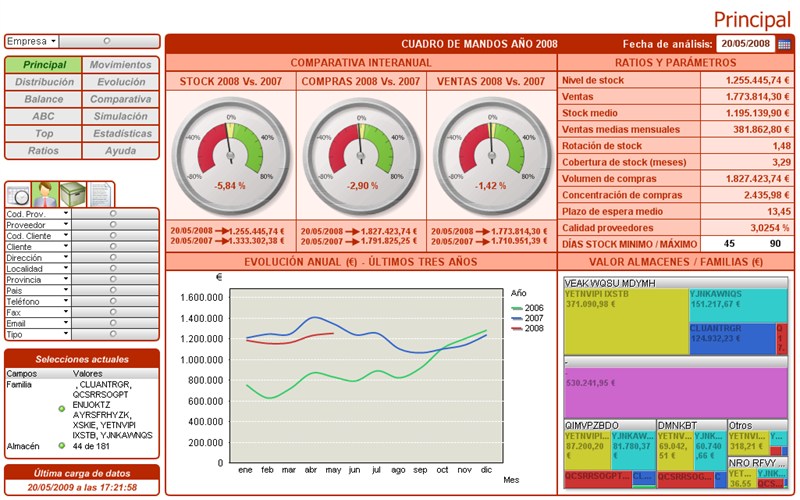
Task: Click the Selecciones actuales panel header
Action: (x=82, y=359)
